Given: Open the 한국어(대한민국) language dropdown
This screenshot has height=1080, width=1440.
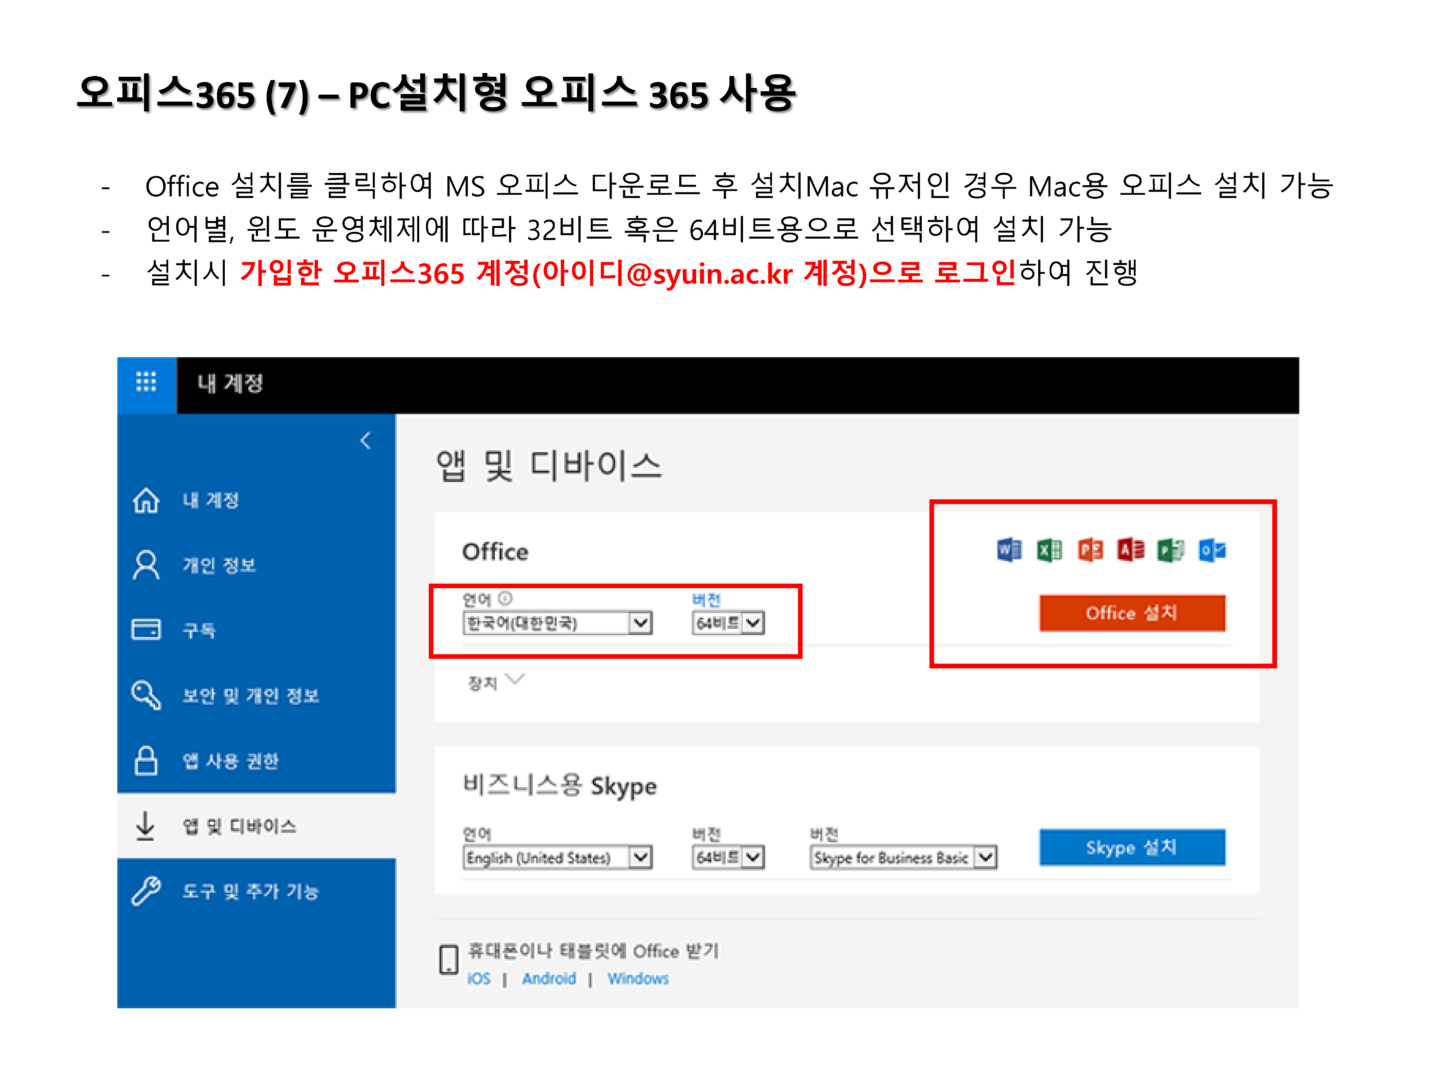Looking at the screenshot, I should click(x=557, y=623).
